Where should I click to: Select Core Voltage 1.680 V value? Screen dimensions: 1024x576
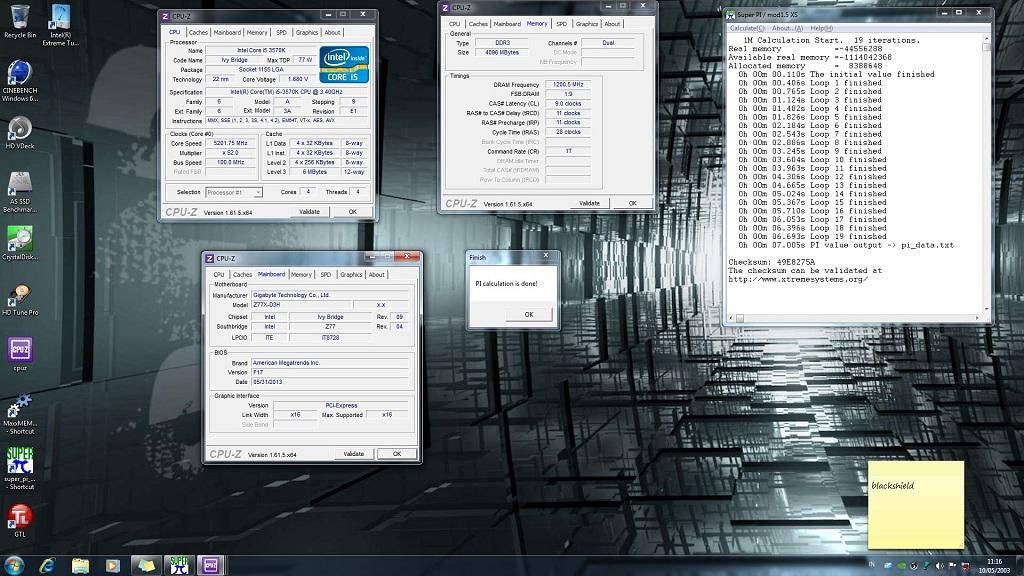[298, 79]
